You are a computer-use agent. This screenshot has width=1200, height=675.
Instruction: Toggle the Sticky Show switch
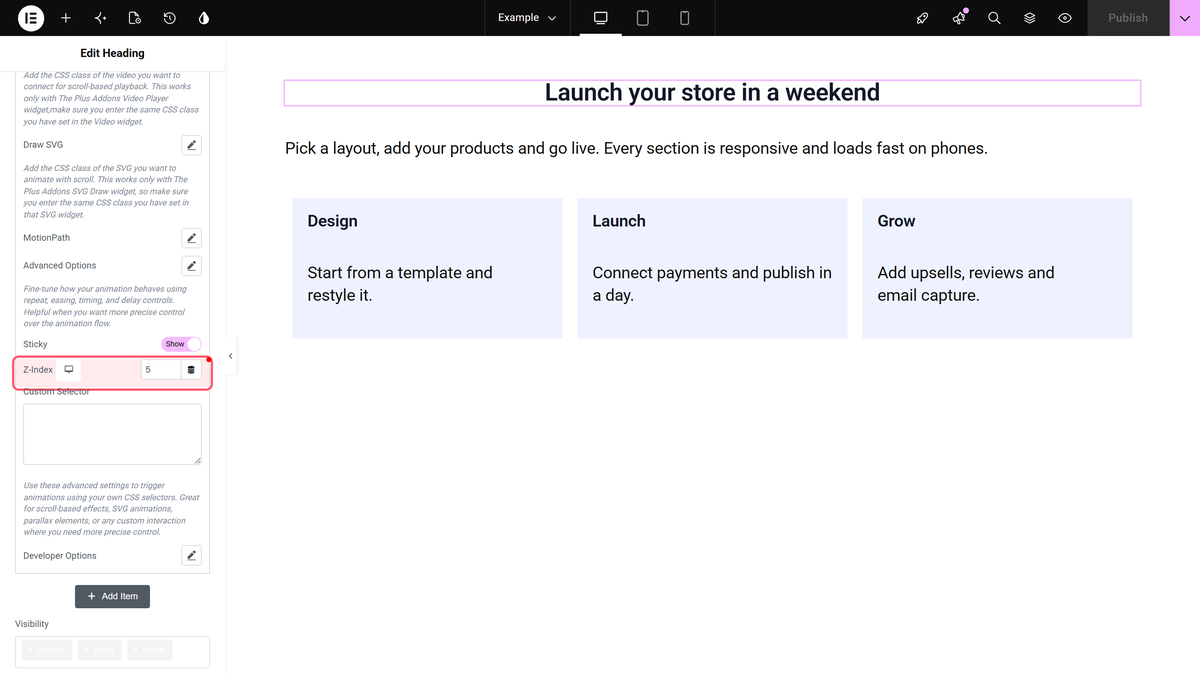click(x=181, y=344)
